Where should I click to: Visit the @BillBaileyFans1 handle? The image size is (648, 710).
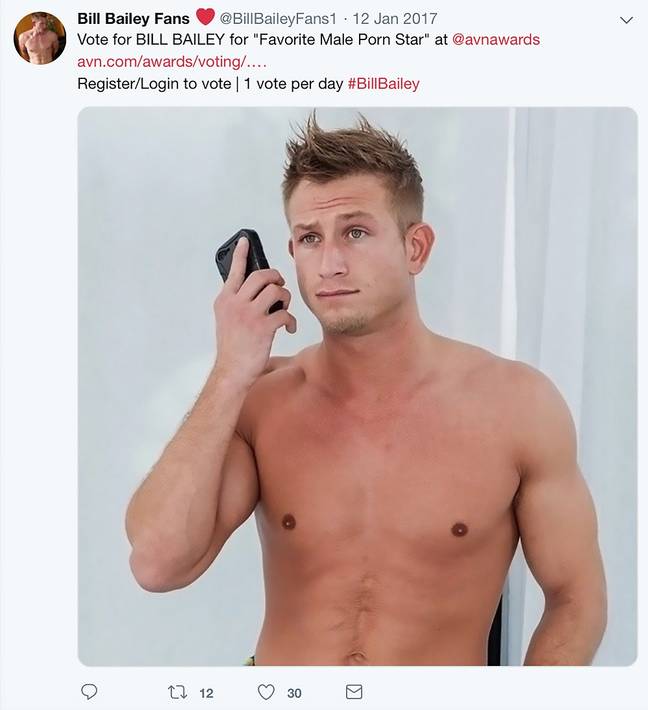278,19
